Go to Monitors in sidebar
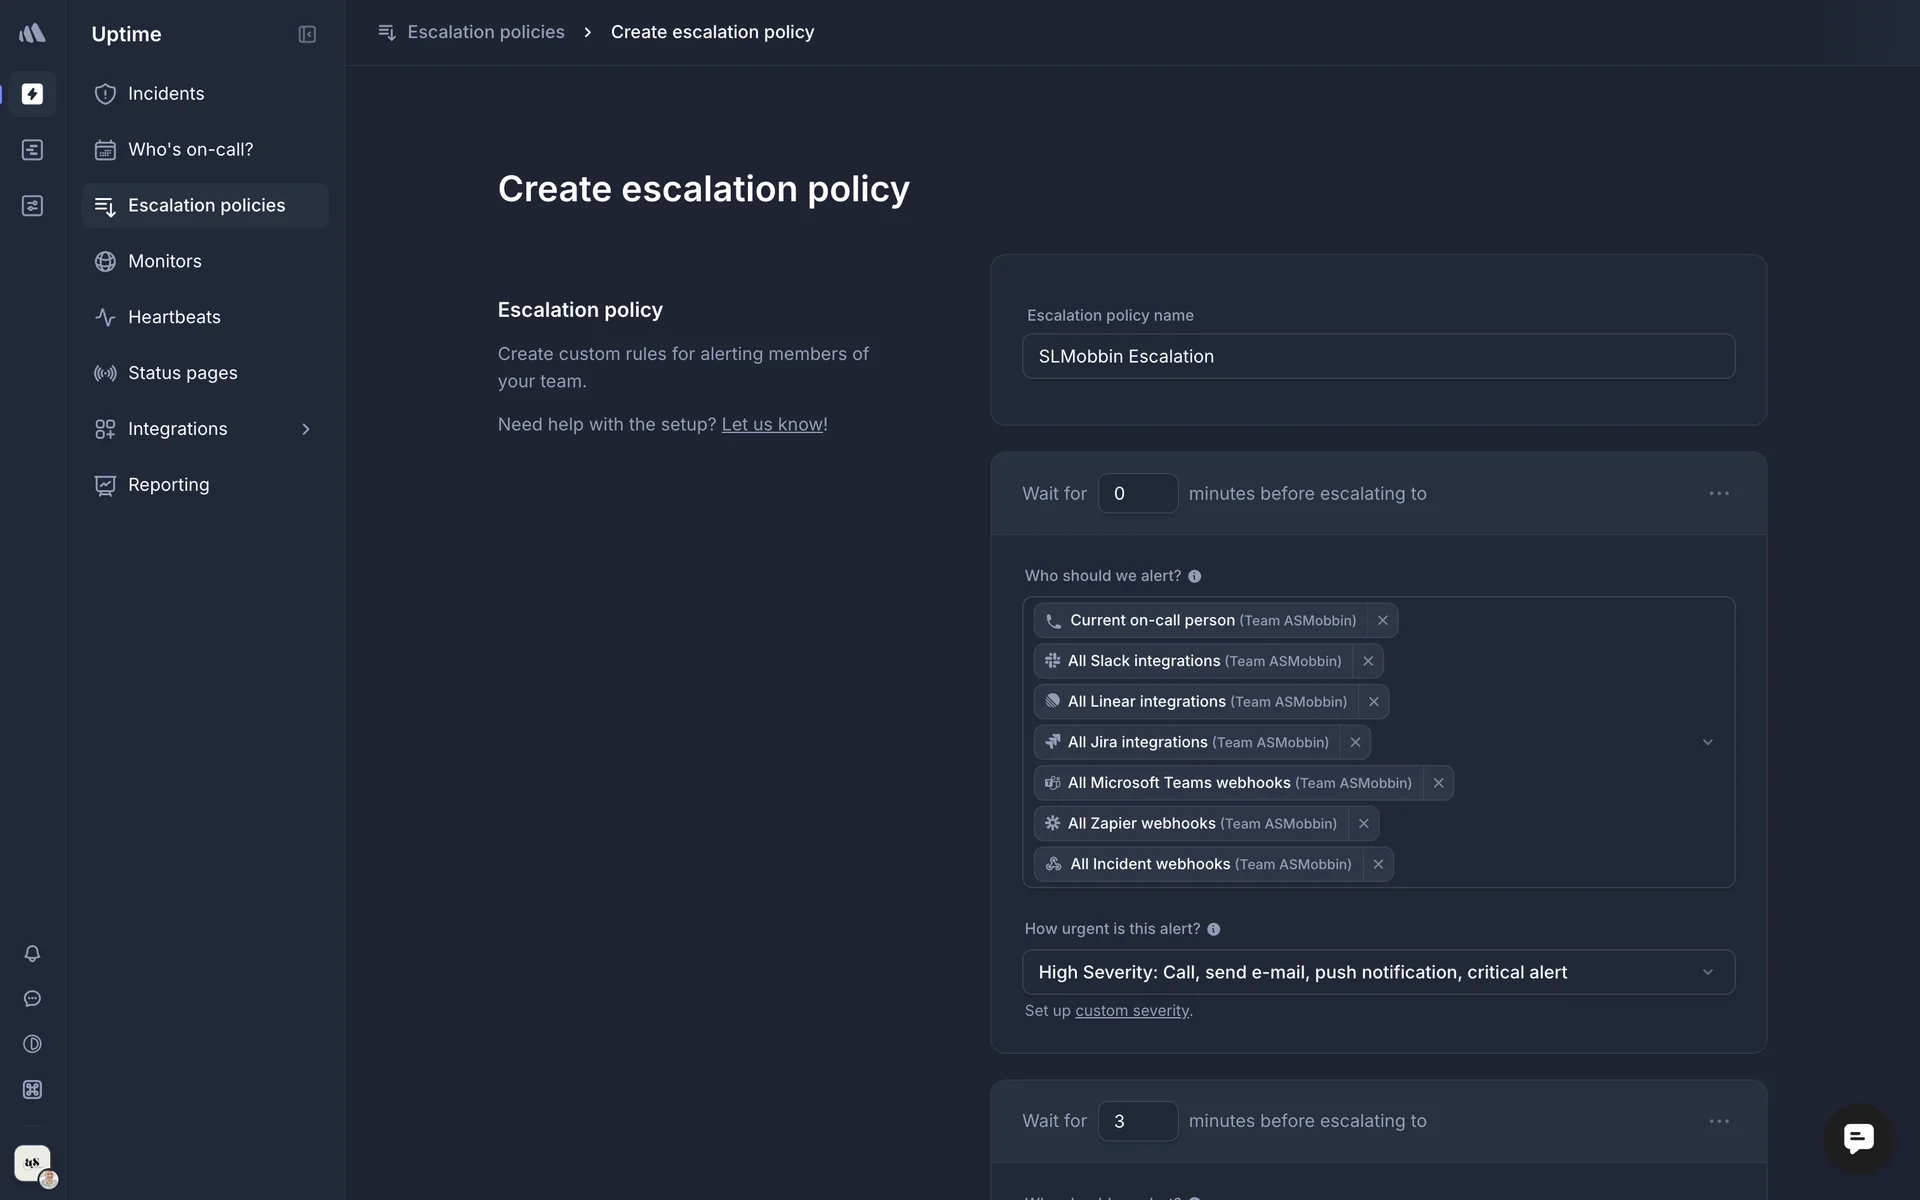Screen dimensions: 1920x1200 (165, 261)
